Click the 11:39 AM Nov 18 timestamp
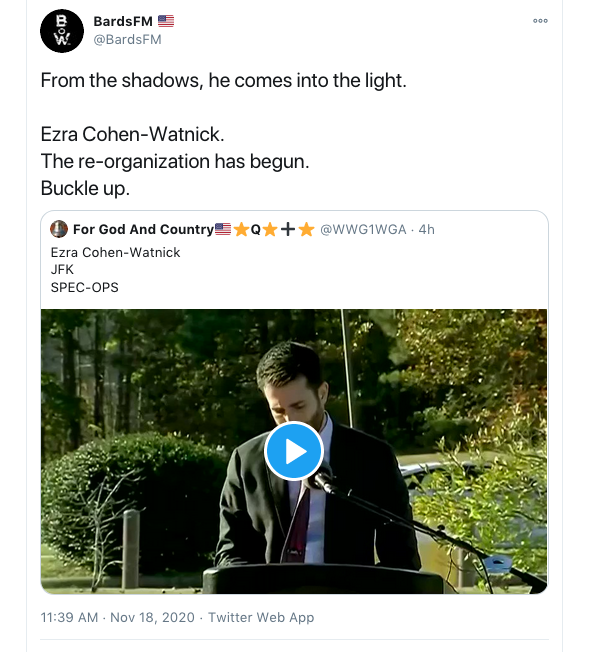Screen dimensions: 589x652 pos(117,617)
